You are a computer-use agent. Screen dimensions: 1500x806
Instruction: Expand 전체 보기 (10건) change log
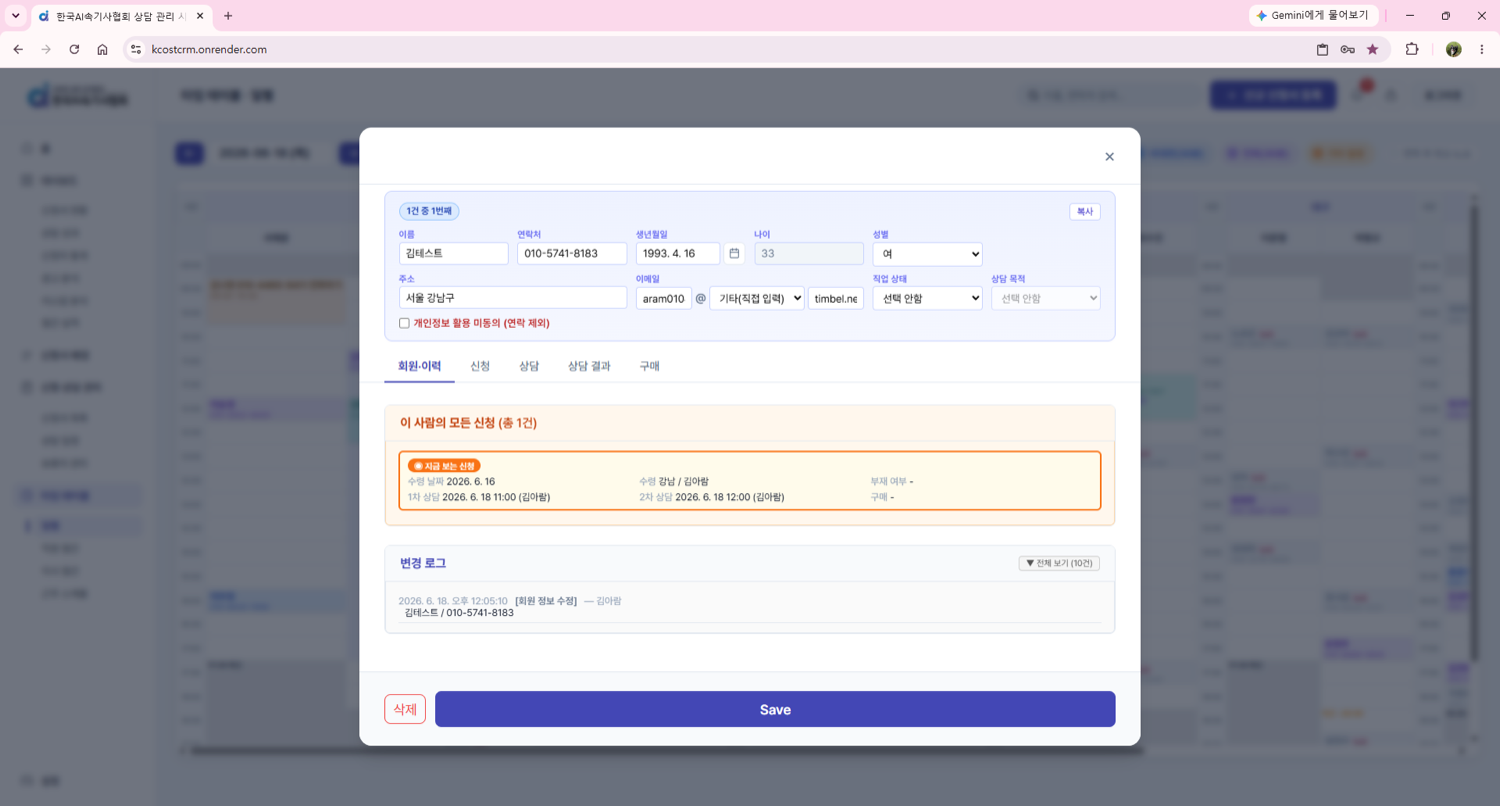[x=1059, y=563]
